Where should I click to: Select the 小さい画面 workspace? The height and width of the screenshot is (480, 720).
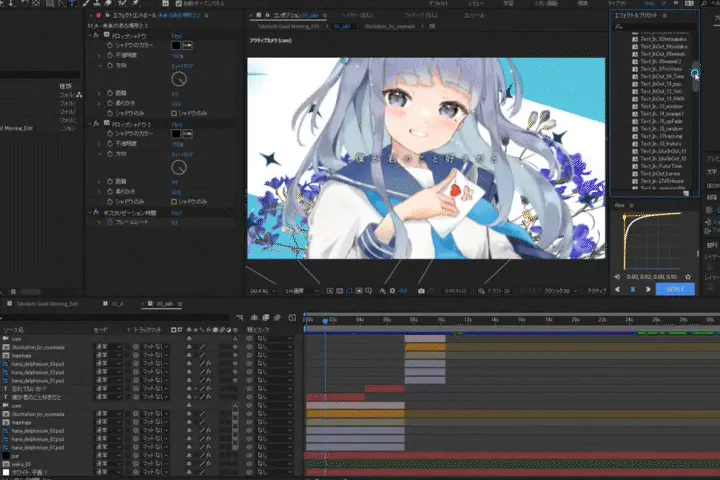[x=545, y=4]
